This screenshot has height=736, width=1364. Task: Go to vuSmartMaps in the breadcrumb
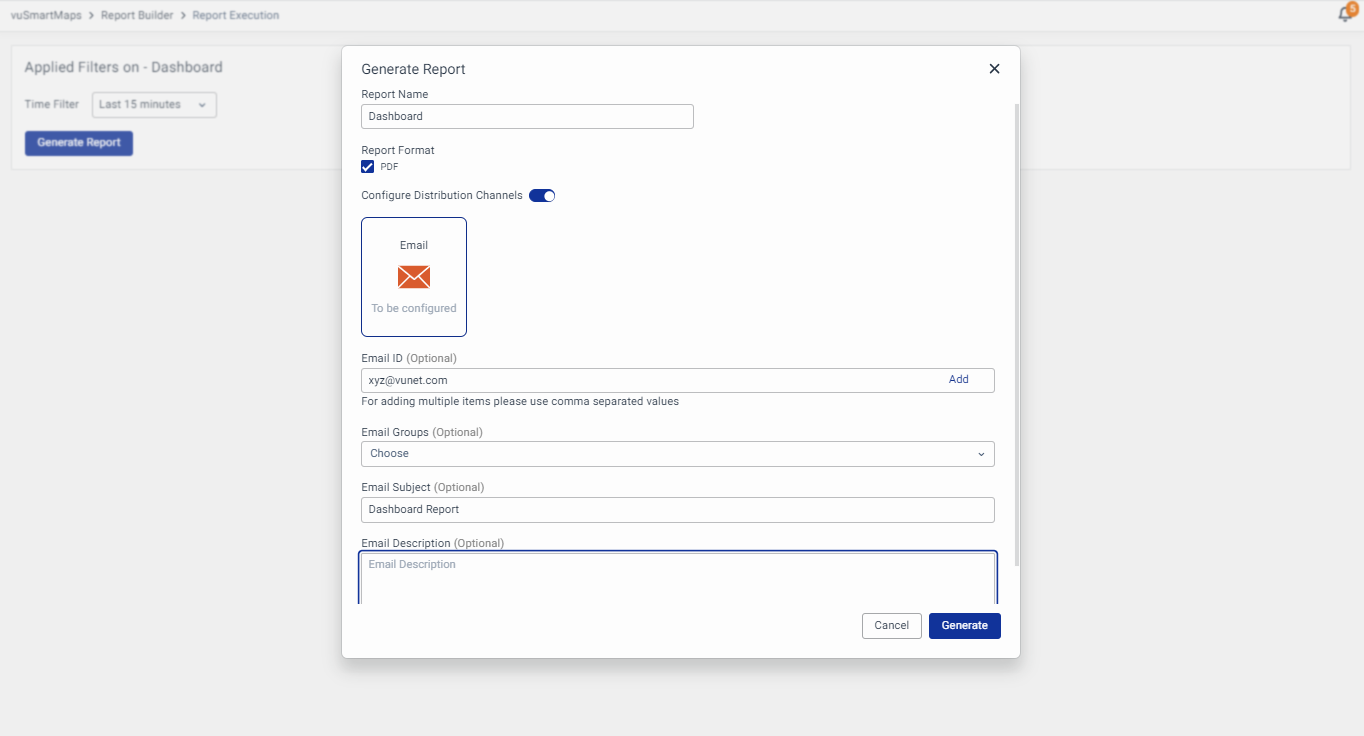tap(46, 16)
